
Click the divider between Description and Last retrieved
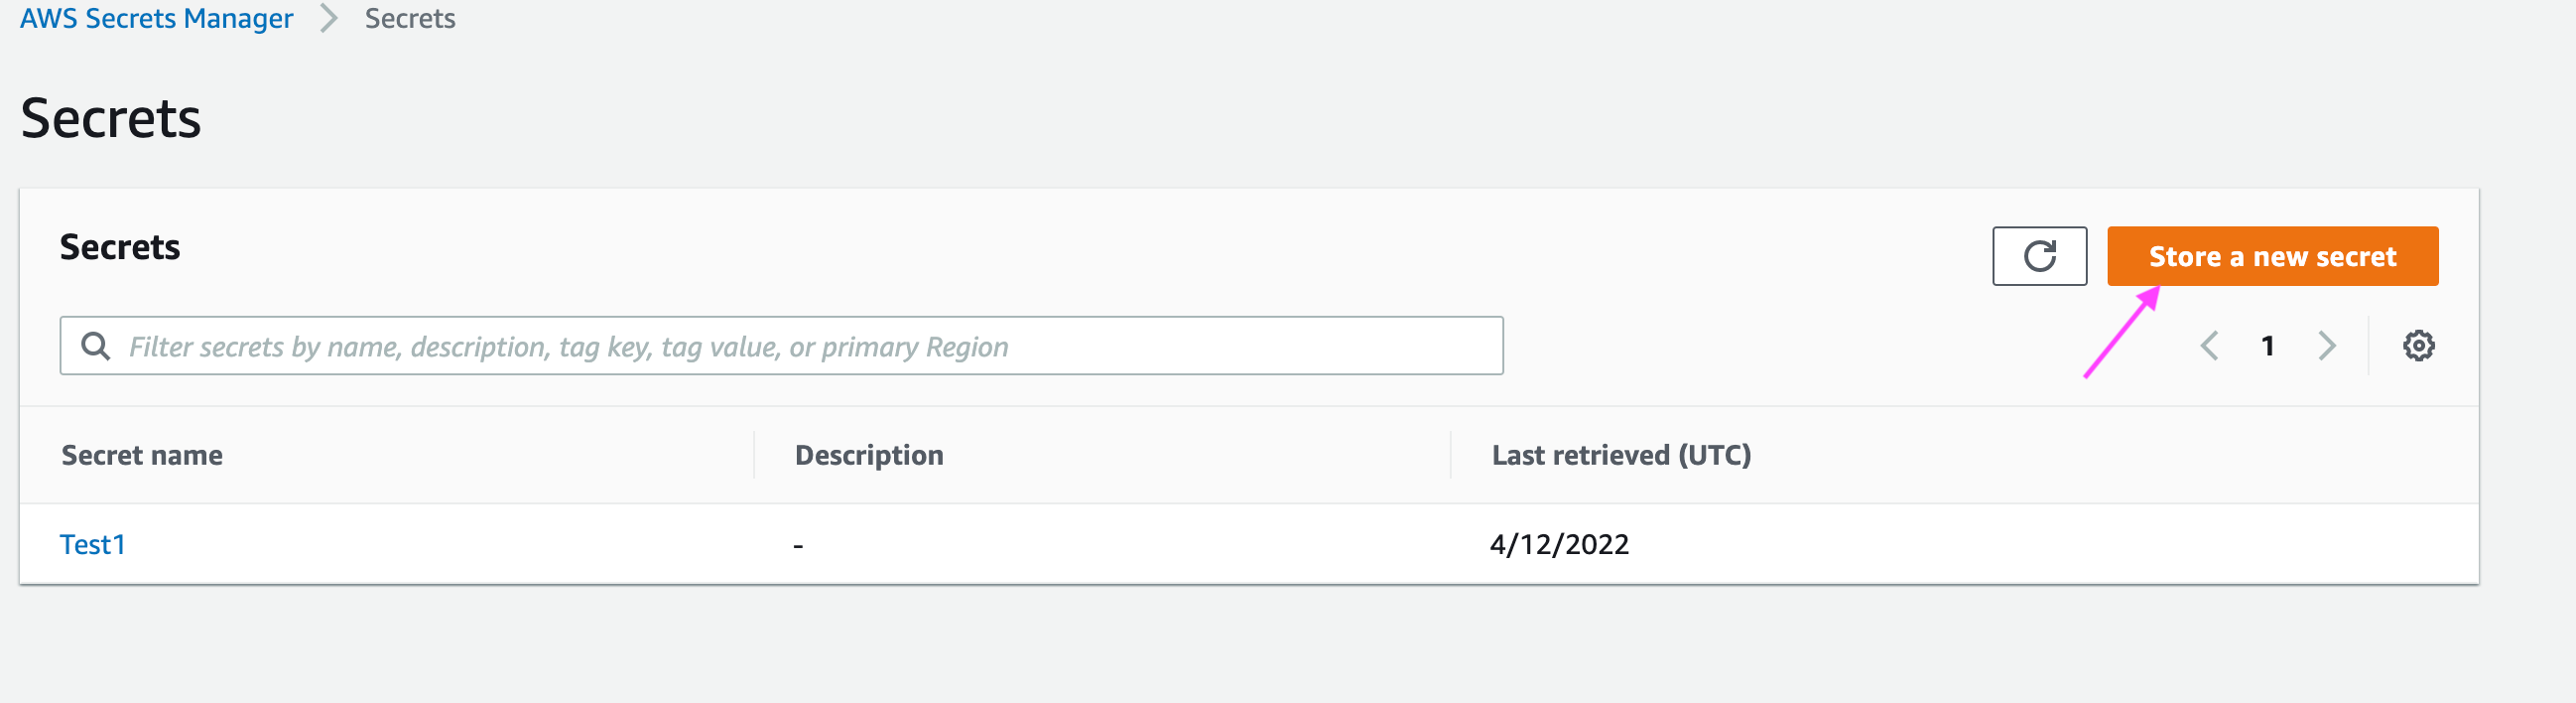pyautogui.click(x=1450, y=455)
